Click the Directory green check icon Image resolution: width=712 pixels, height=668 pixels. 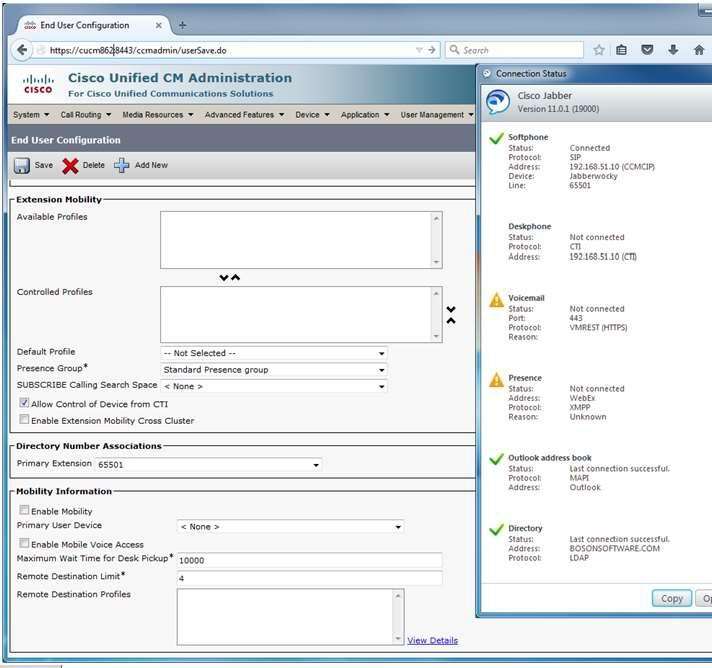coord(497,529)
